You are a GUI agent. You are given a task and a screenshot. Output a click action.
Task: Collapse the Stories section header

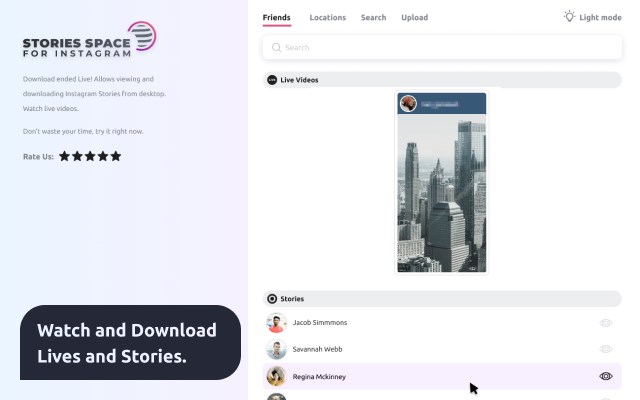click(x=442, y=299)
